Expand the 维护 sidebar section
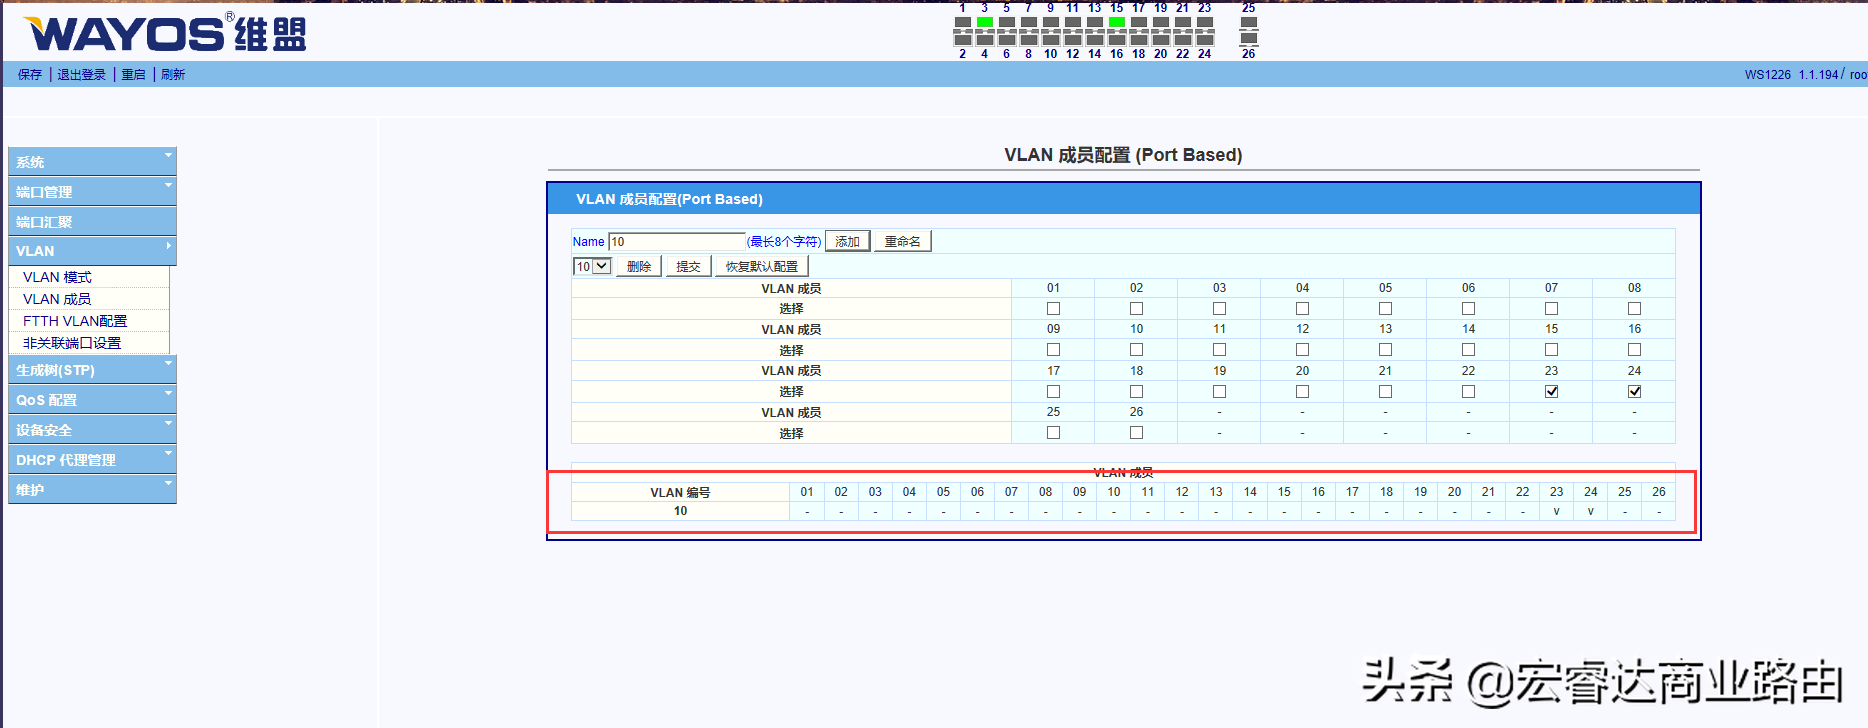1868x728 pixels. [x=92, y=490]
